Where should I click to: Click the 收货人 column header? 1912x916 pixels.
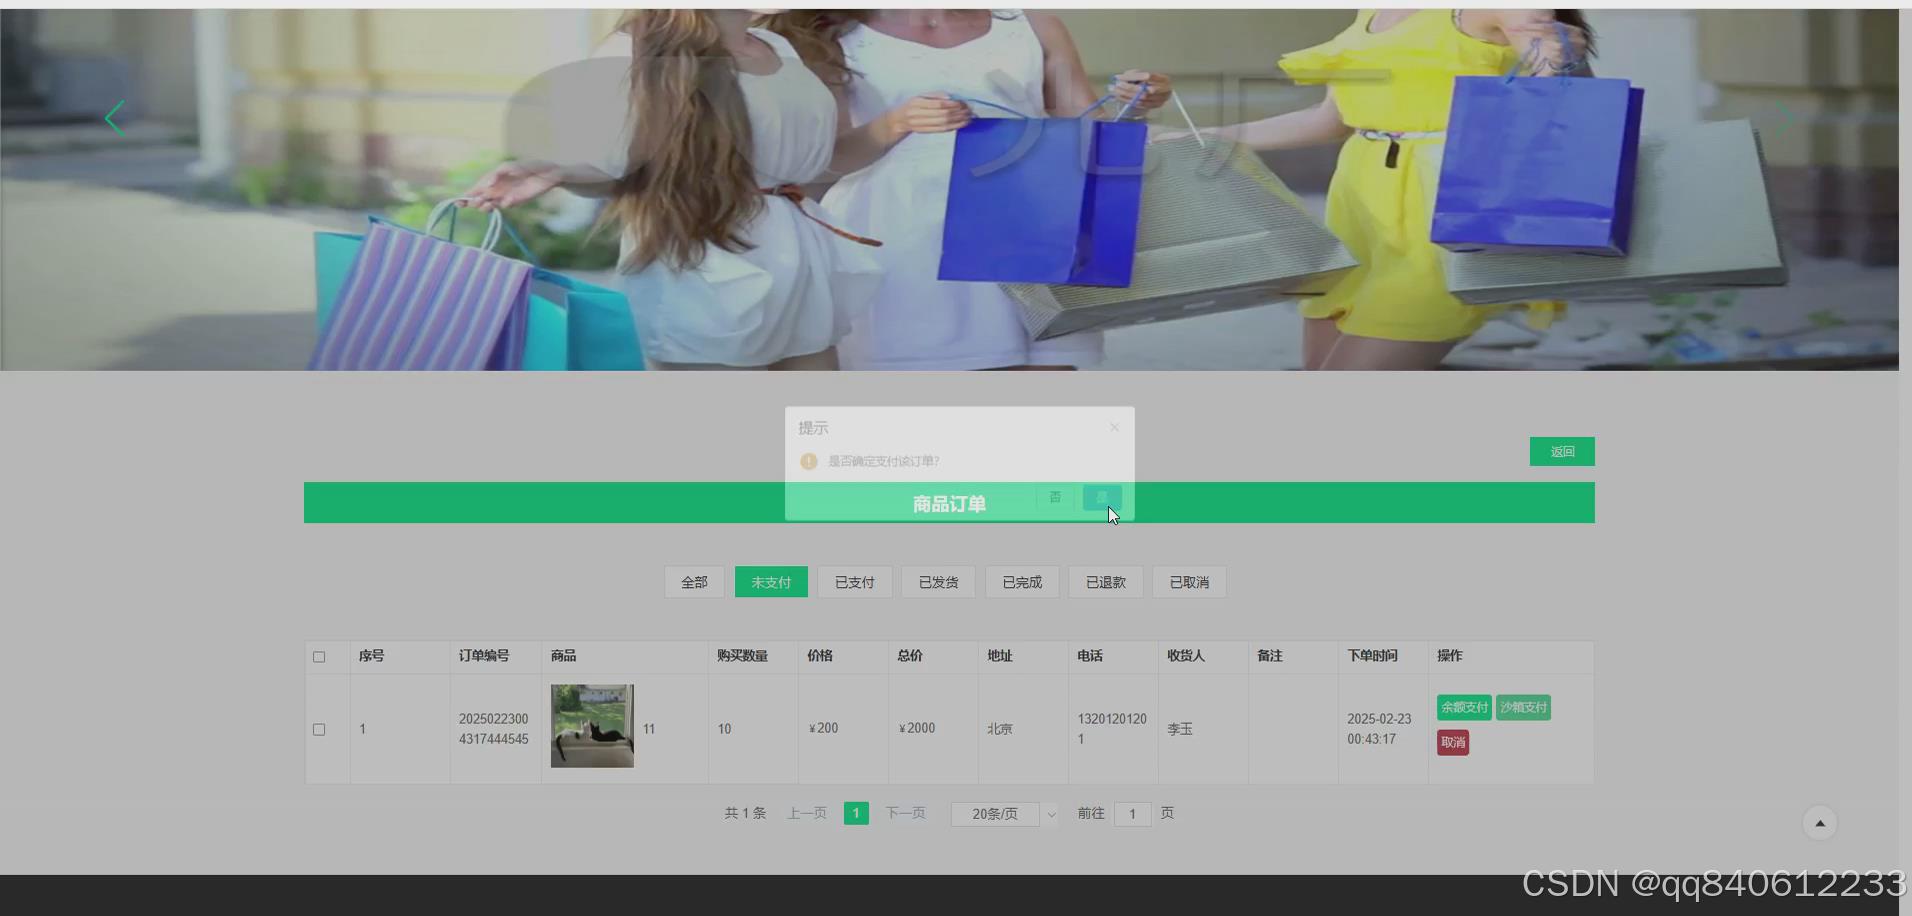click(1186, 656)
